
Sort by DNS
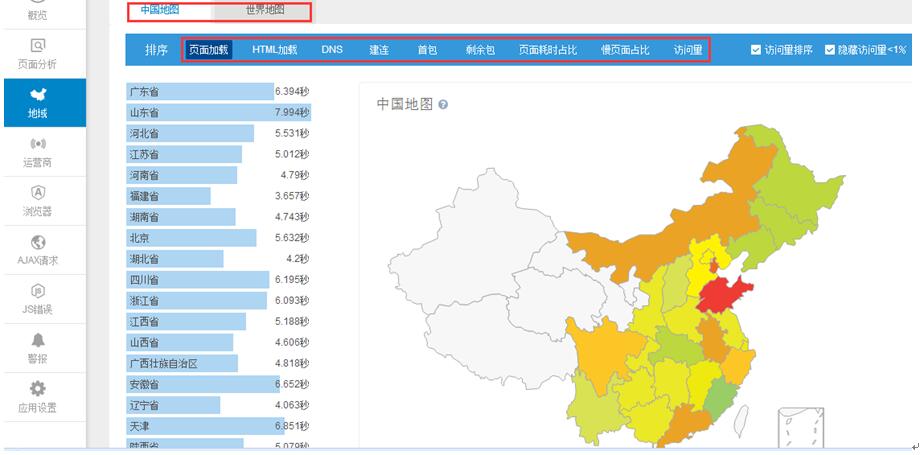(332, 50)
